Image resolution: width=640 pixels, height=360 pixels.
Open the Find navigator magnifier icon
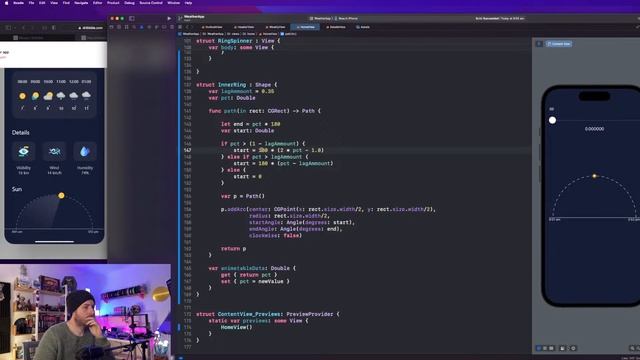(133, 27)
